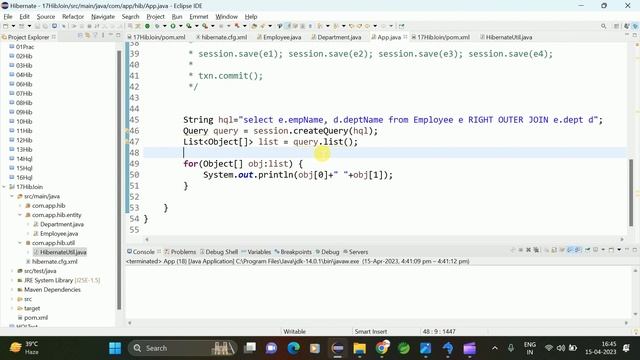
Task: Open the Source menu
Action: 46,17
